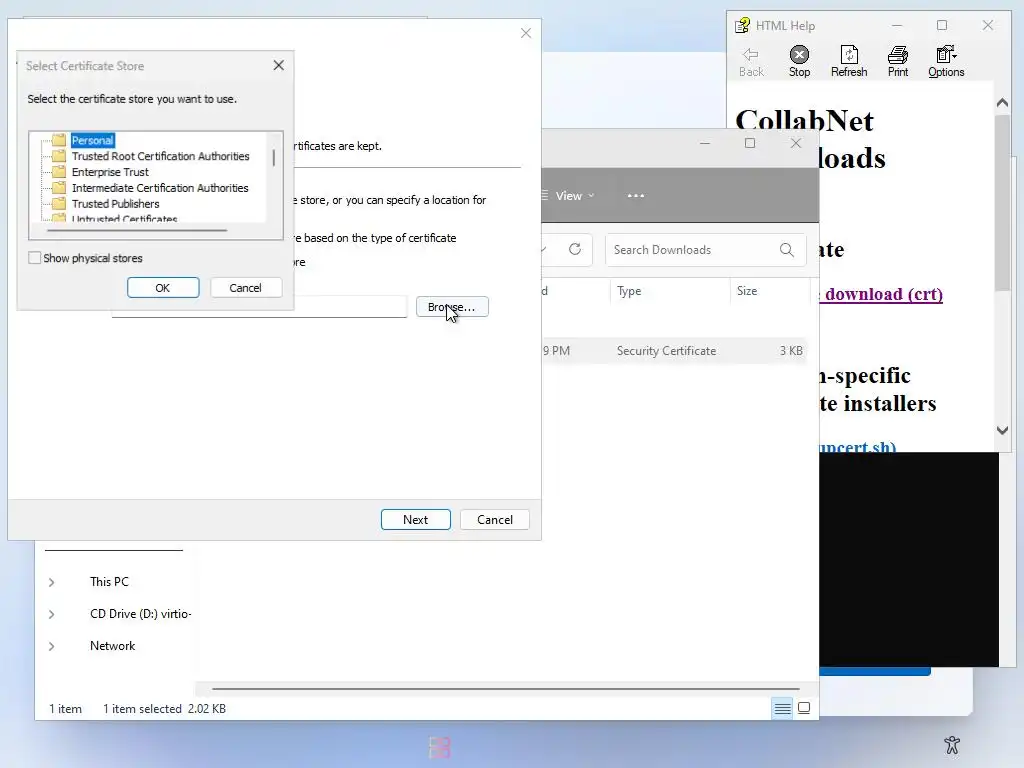1024x768 pixels.
Task: Select the Security Certificate file row
Action: pyautogui.click(x=673, y=351)
